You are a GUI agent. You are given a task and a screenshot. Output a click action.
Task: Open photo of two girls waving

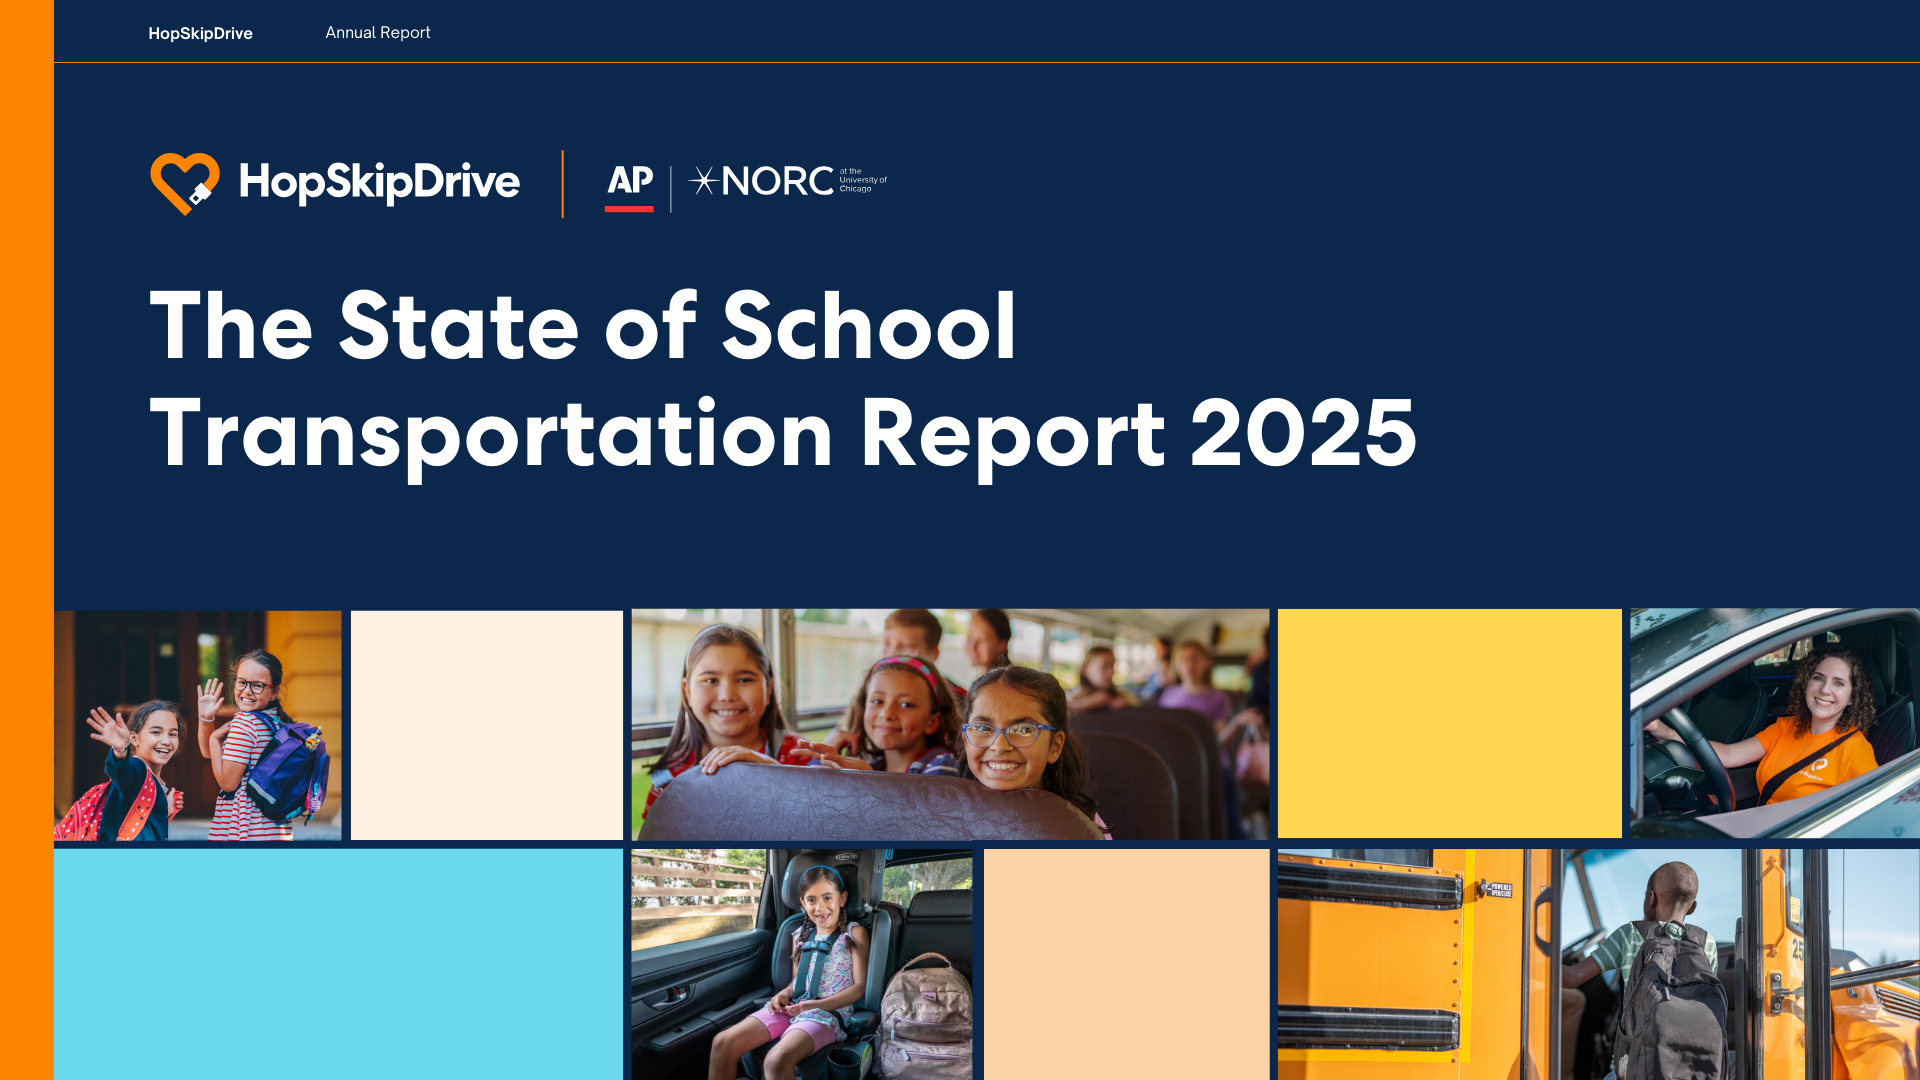point(198,725)
